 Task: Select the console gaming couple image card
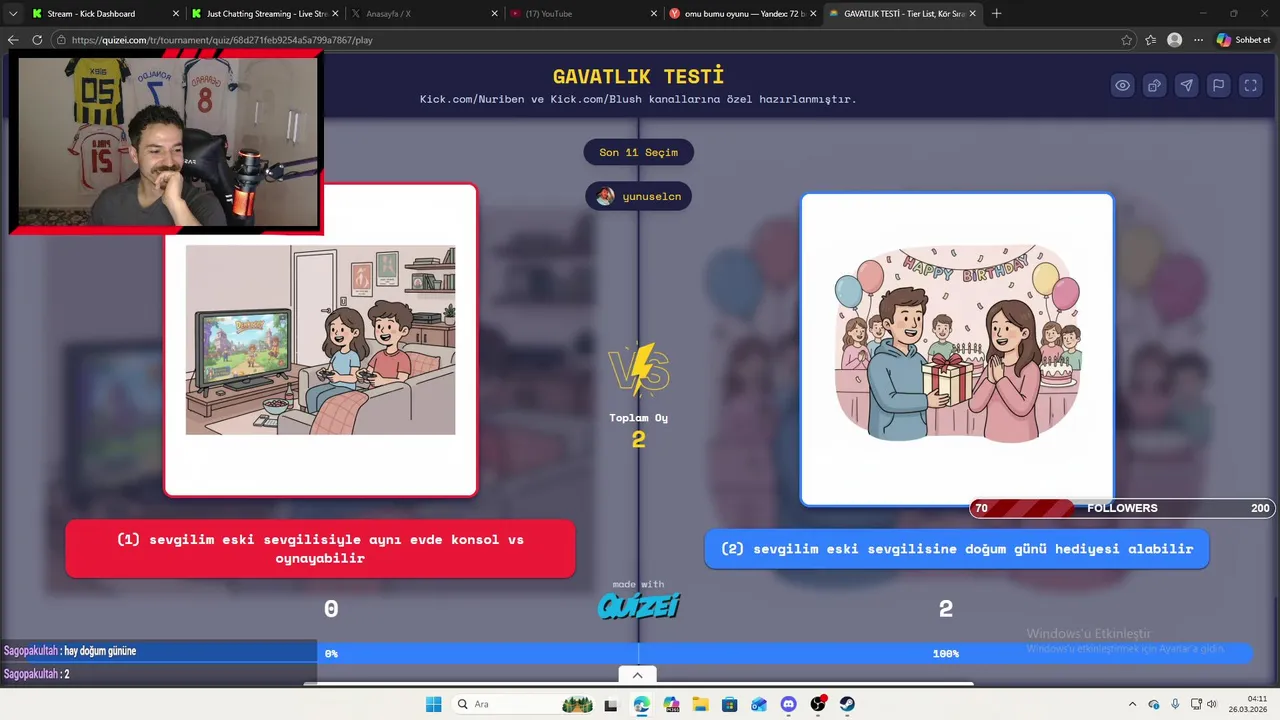pos(320,340)
